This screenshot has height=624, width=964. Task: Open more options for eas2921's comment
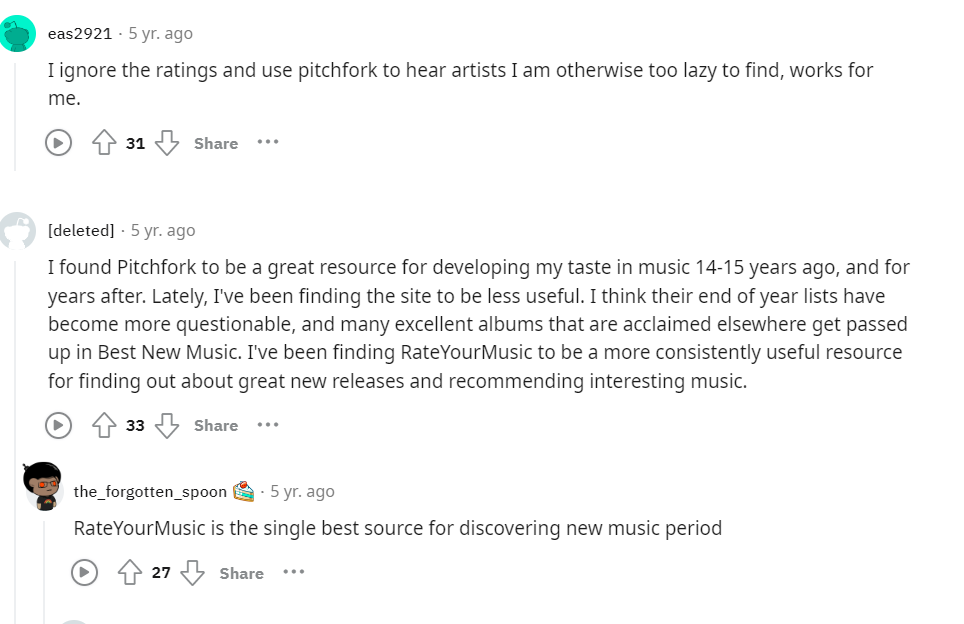267,142
